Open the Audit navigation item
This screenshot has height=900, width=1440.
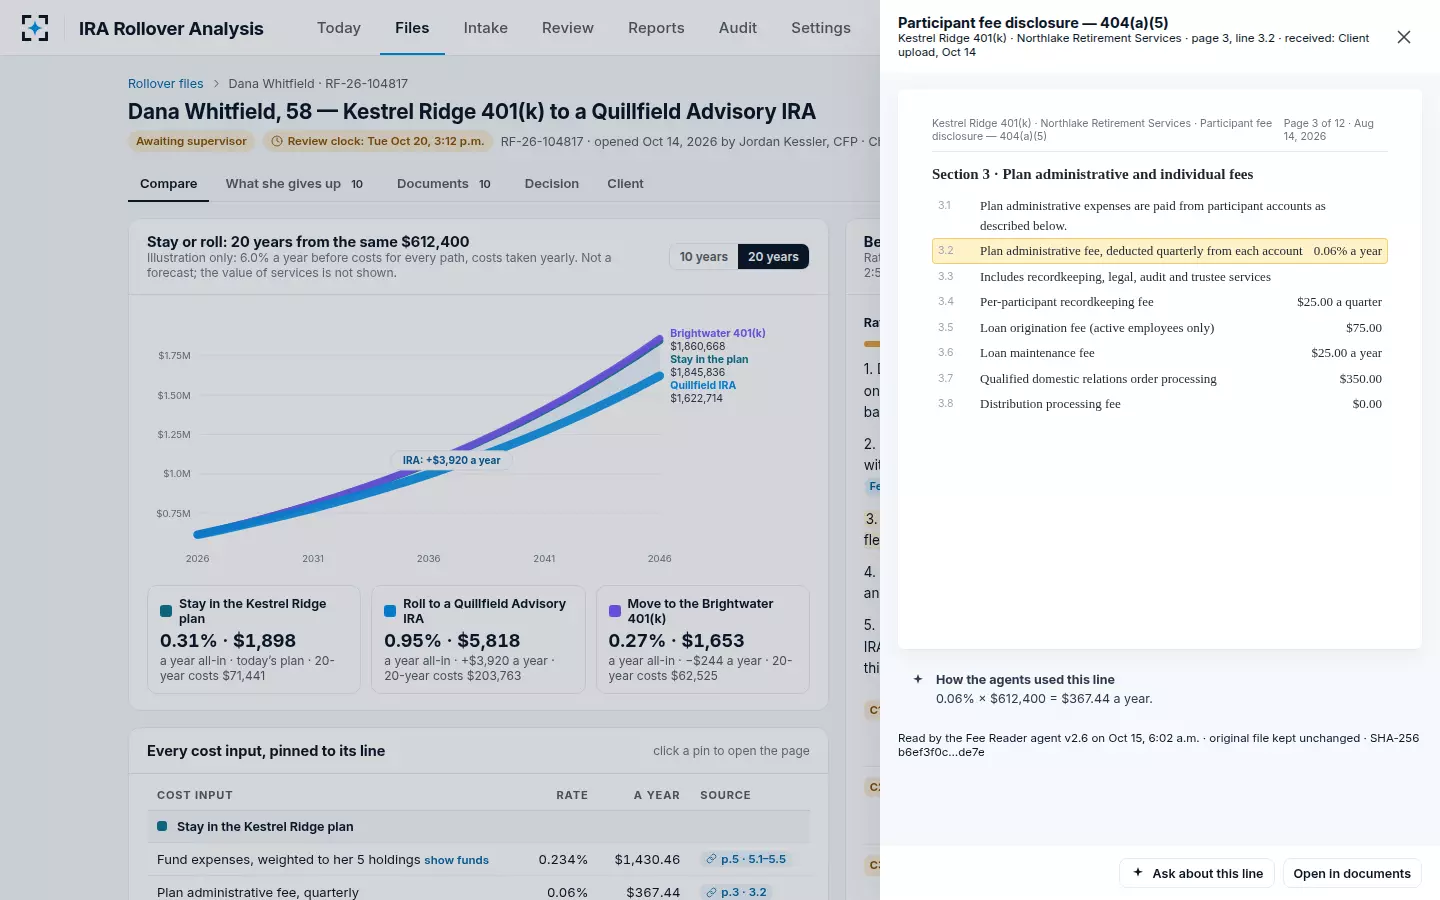point(738,28)
